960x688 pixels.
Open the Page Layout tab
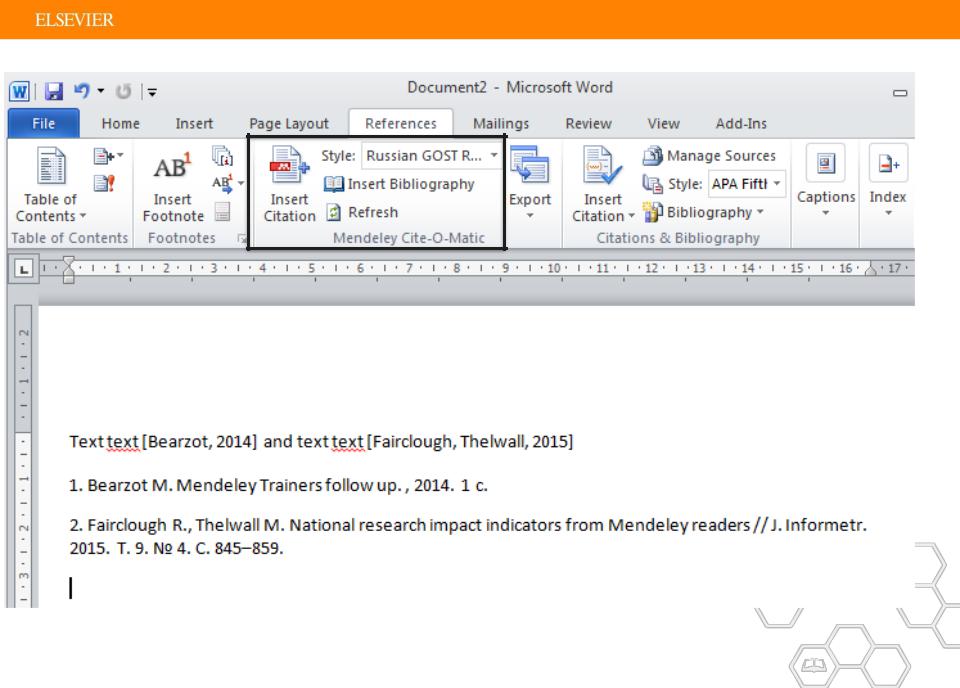point(289,124)
